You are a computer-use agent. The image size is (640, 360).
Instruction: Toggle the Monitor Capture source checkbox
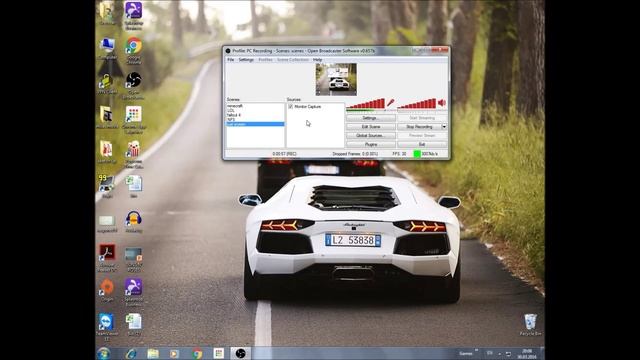[291, 107]
